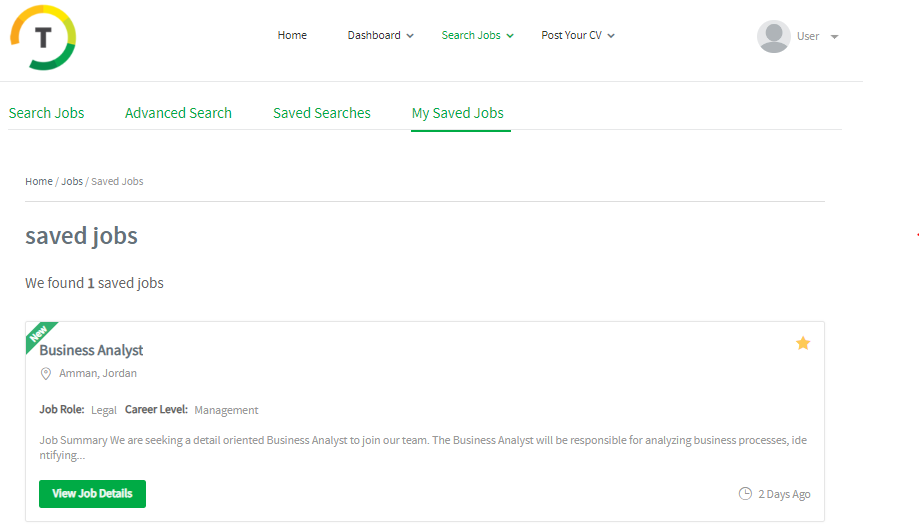This screenshot has height=528, width=919.
Task: Select the Saved Searches tab
Action: point(322,113)
